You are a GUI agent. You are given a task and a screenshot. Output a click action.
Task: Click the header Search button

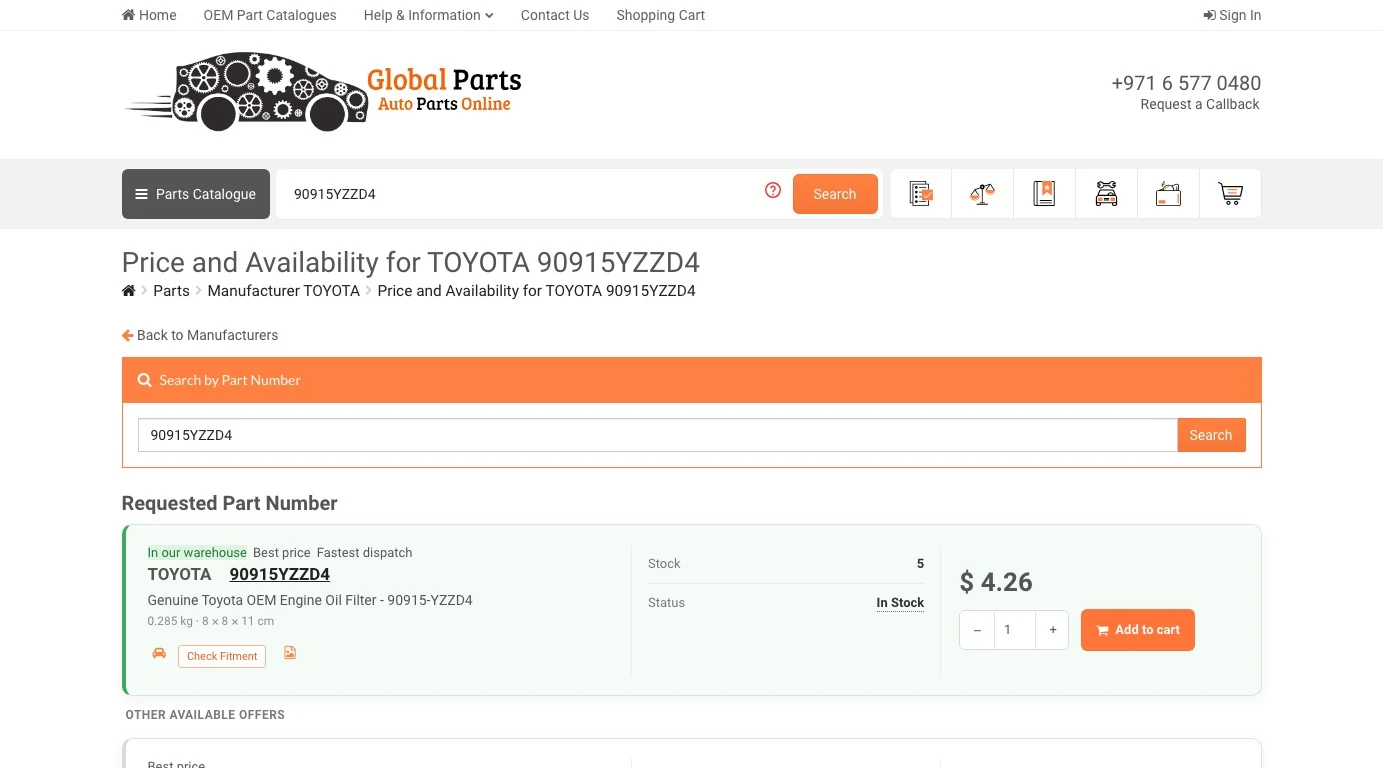(835, 194)
